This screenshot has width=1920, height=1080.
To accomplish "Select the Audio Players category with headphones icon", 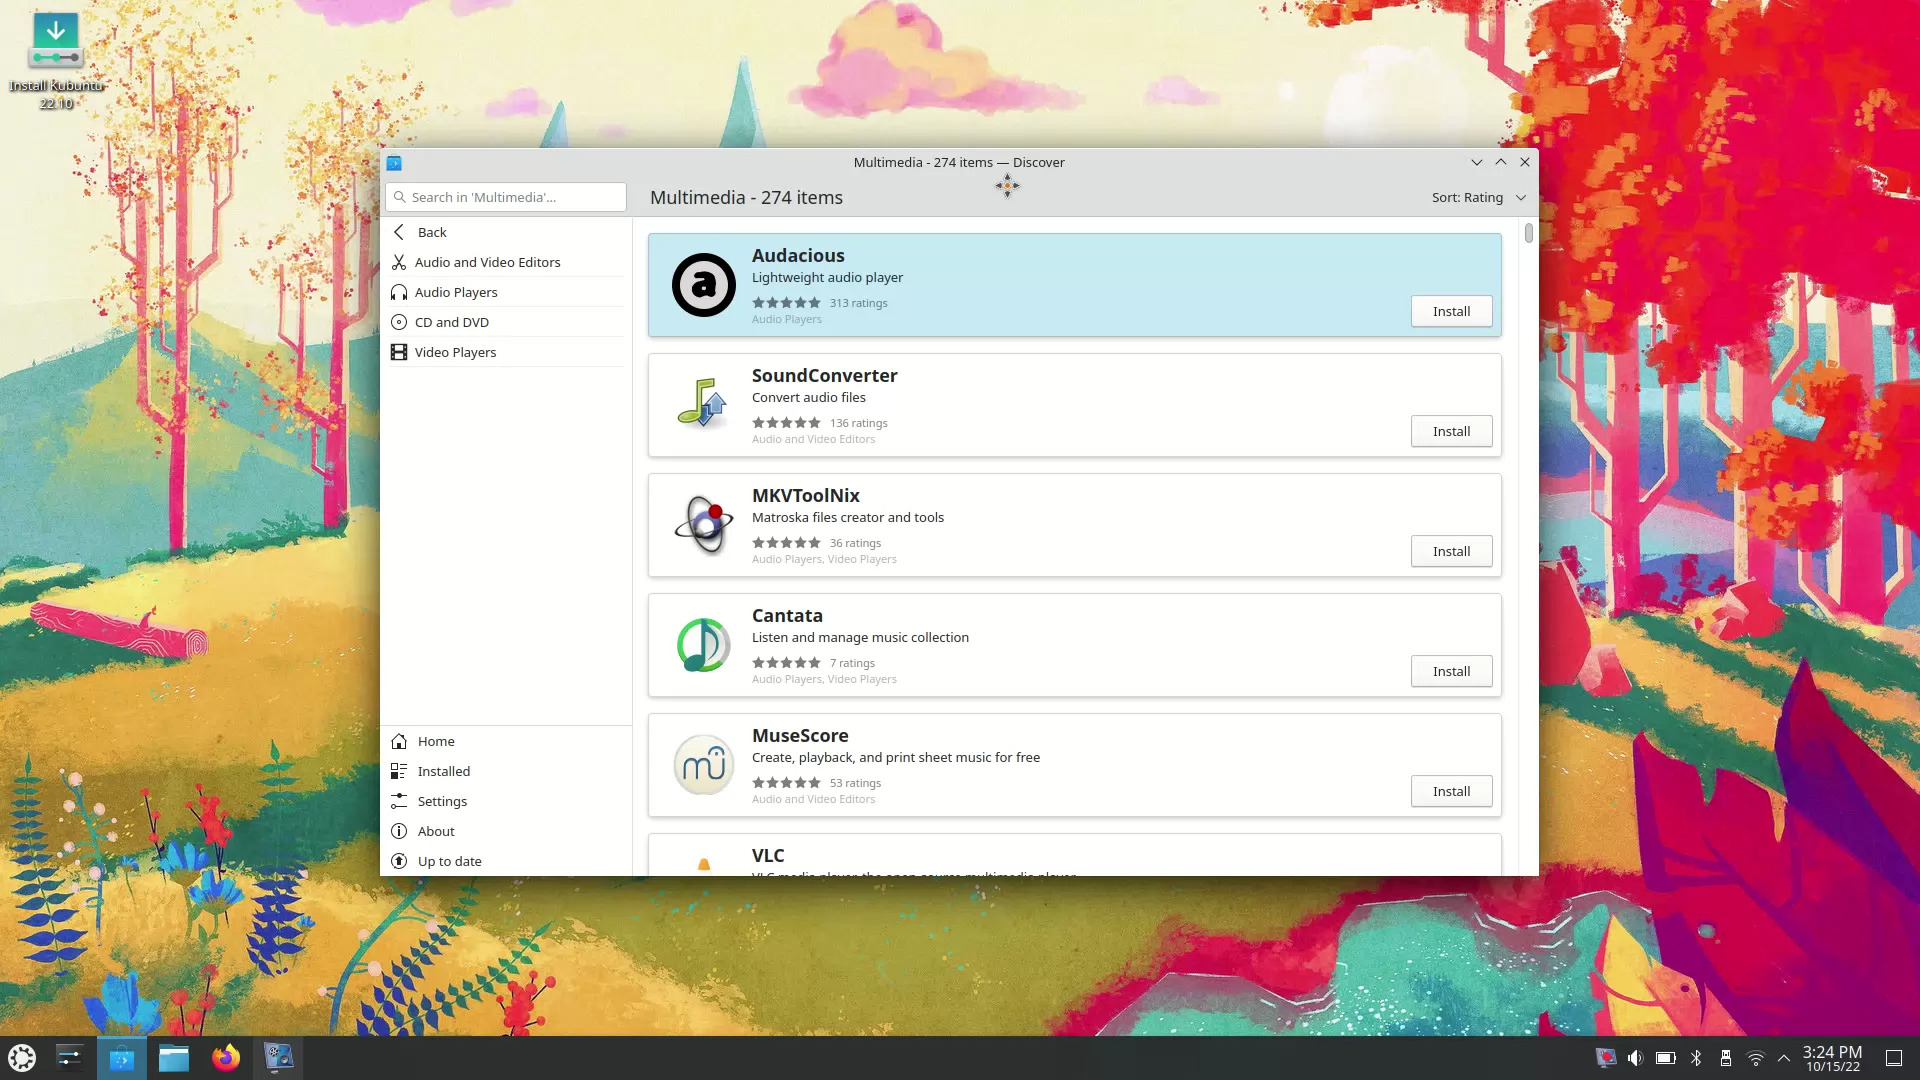I will 456,292.
